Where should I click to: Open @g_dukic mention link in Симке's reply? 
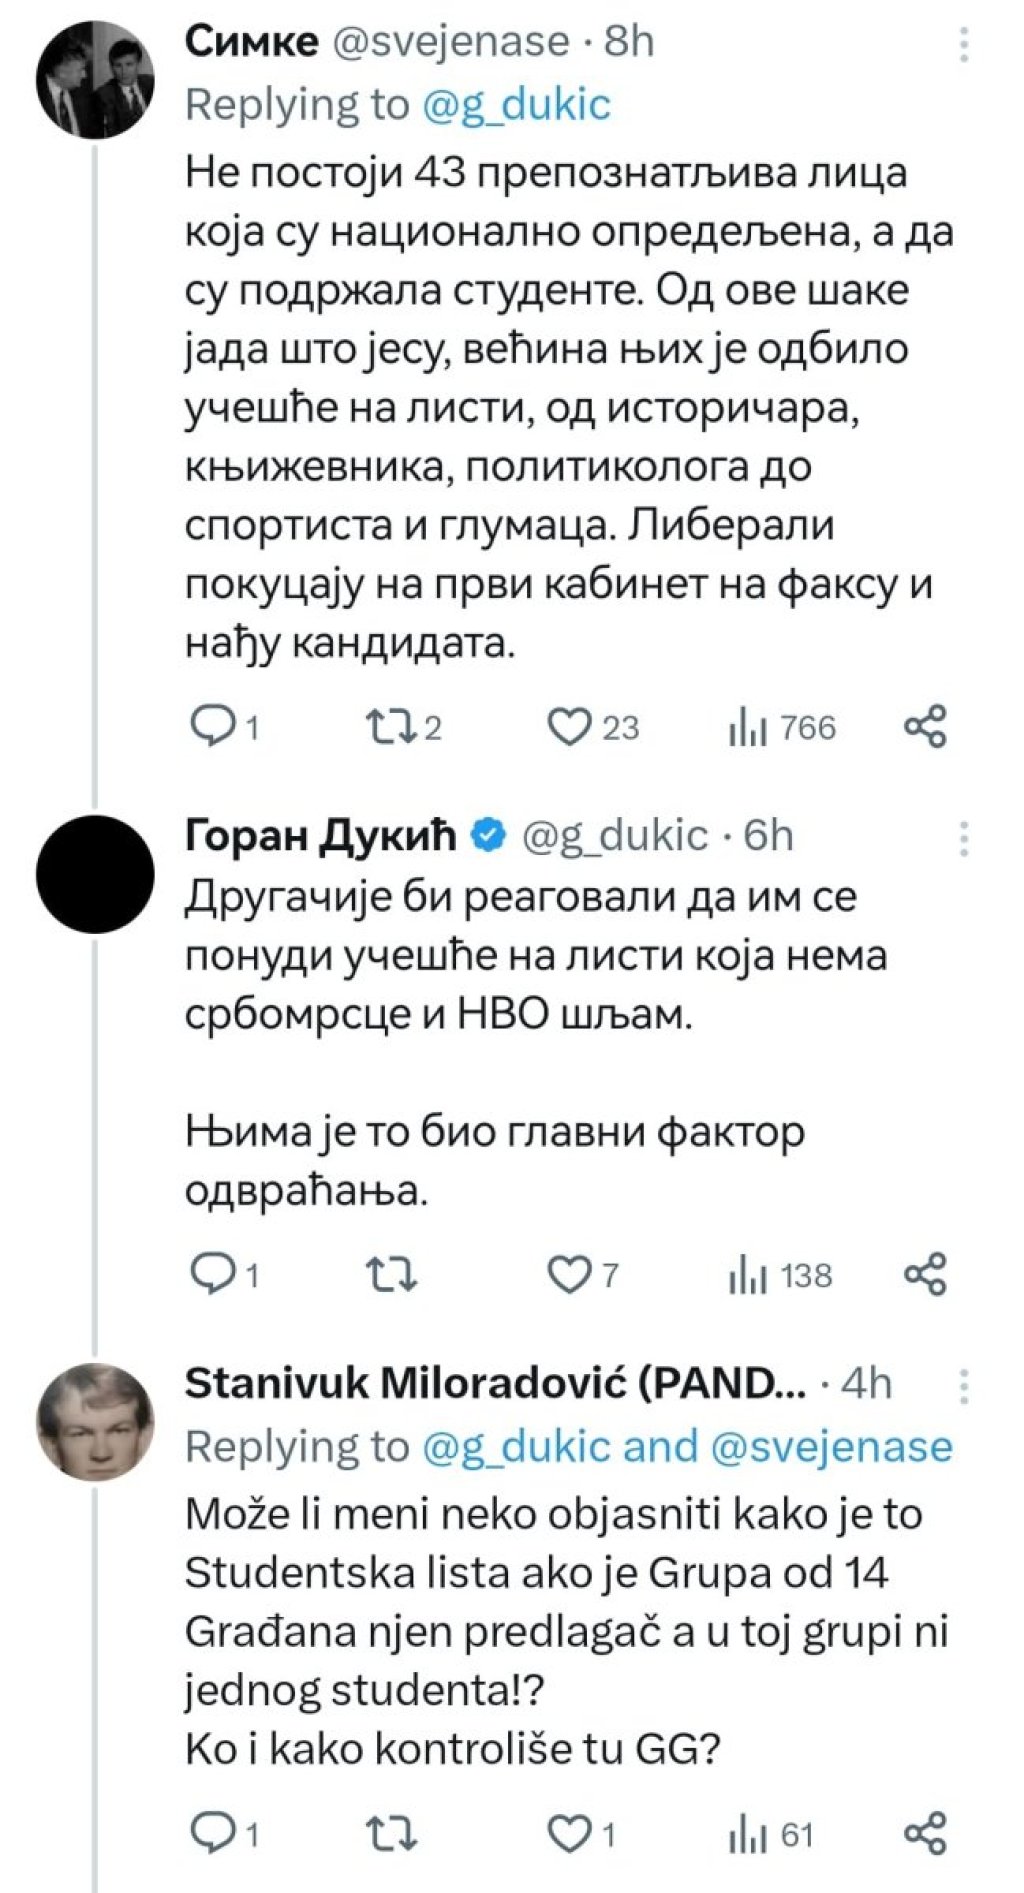coord(516,105)
